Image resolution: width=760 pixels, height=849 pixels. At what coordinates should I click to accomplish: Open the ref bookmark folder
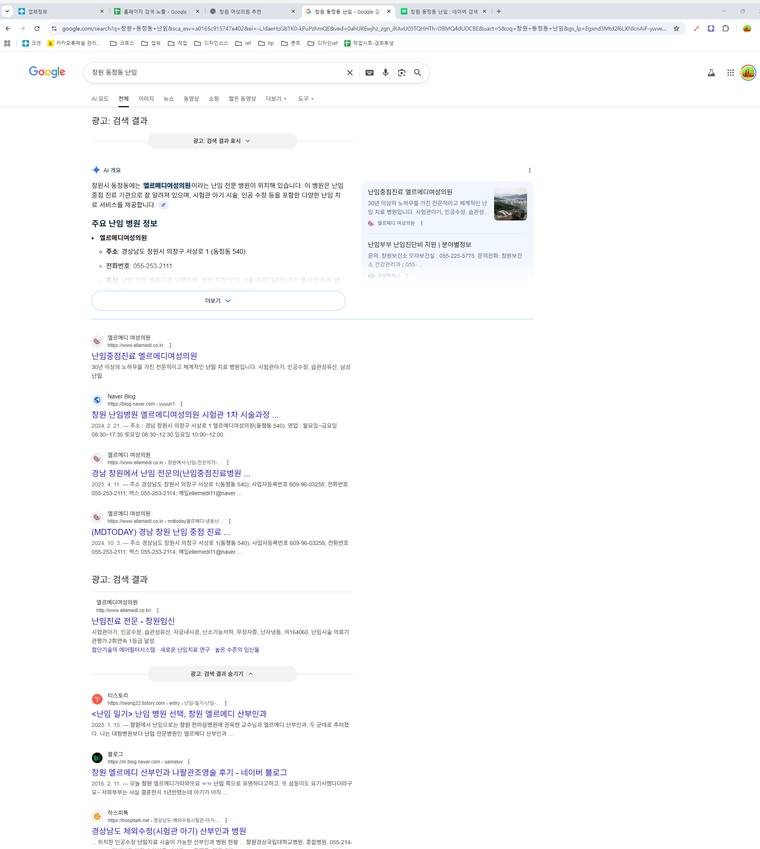243,43
